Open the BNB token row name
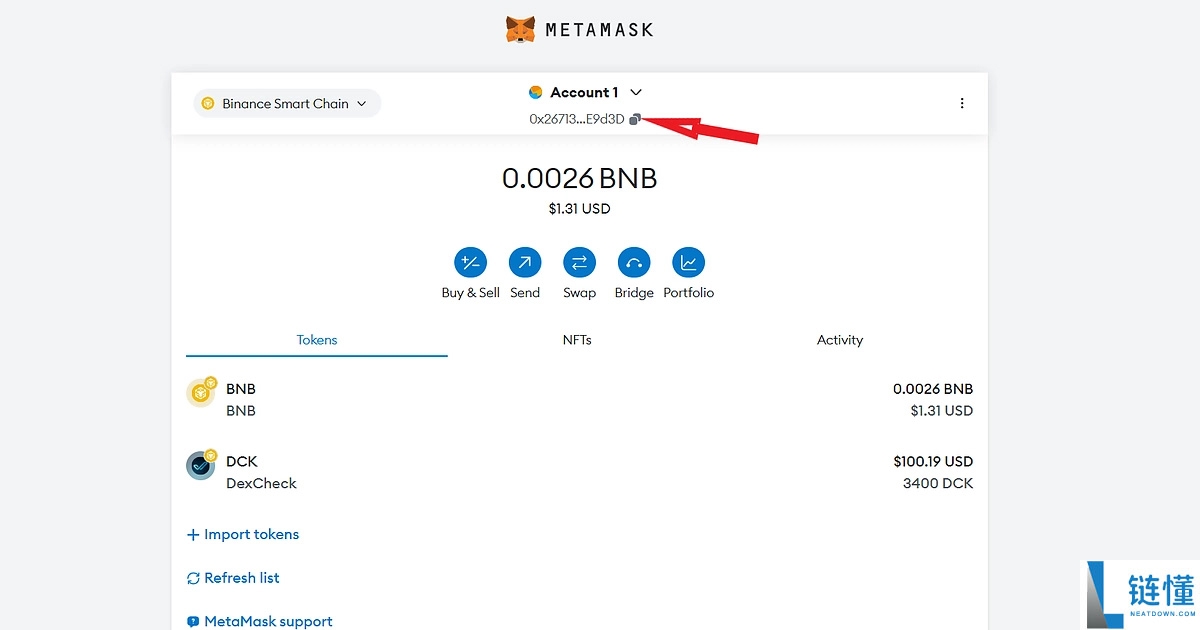This screenshot has height=630, width=1200. pyautogui.click(x=241, y=389)
